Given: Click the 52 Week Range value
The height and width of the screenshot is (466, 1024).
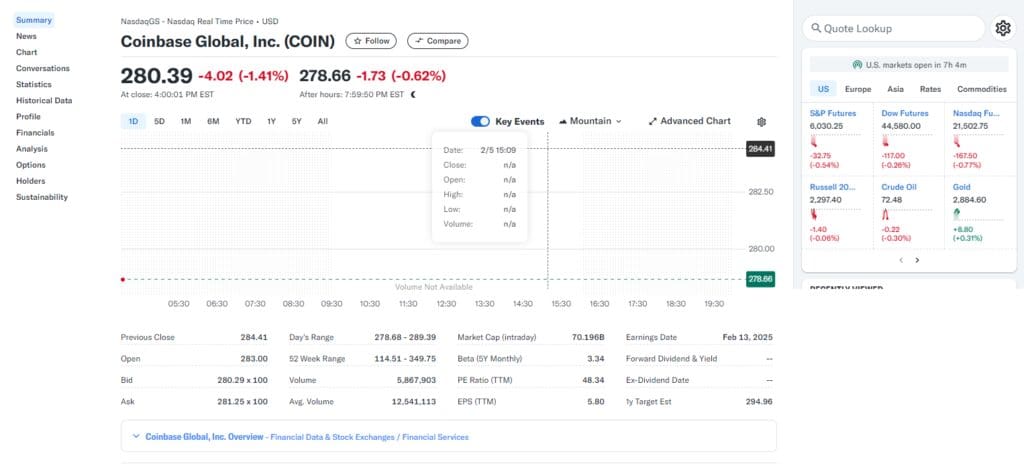Looking at the screenshot, I should tap(405, 359).
